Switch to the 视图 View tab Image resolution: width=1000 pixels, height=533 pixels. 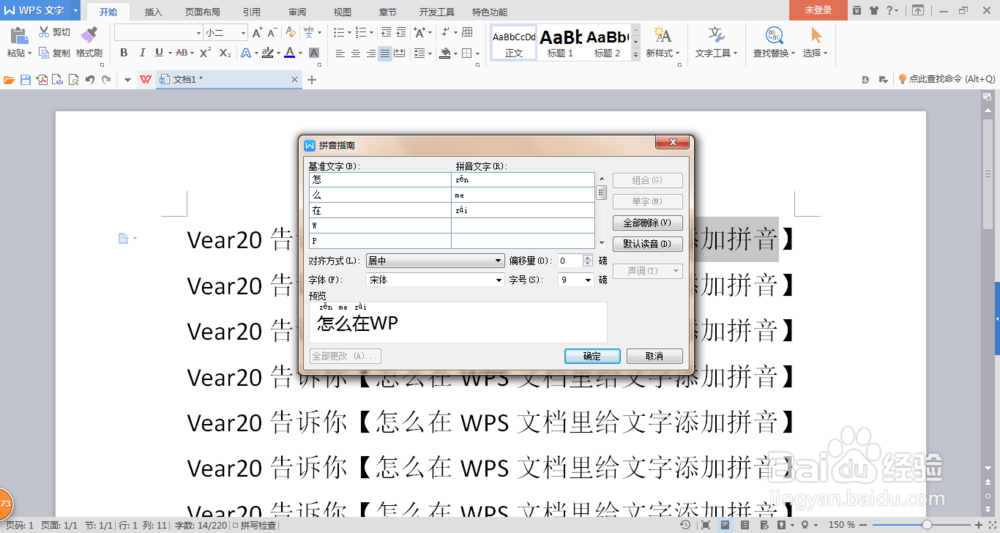342,11
